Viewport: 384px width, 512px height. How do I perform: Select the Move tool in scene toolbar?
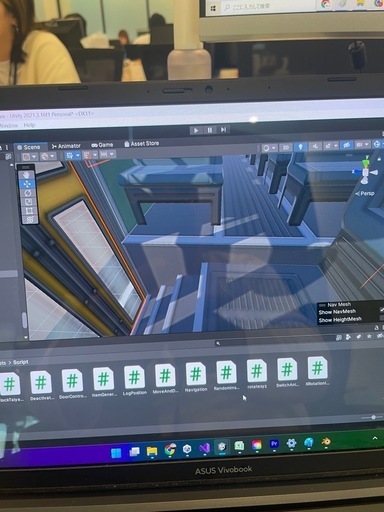click(x=27, y=184)
